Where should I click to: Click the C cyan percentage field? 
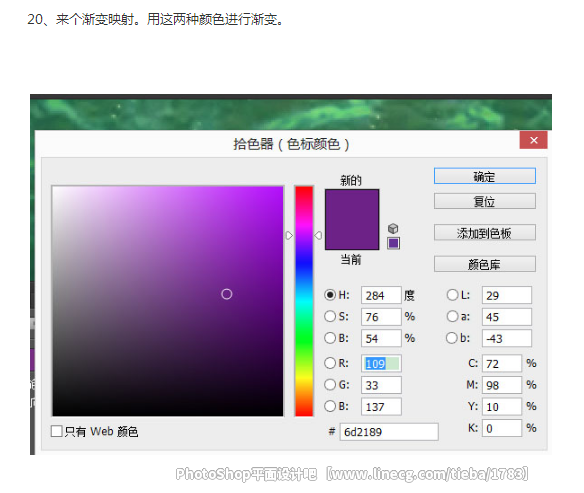click(502, 363)
